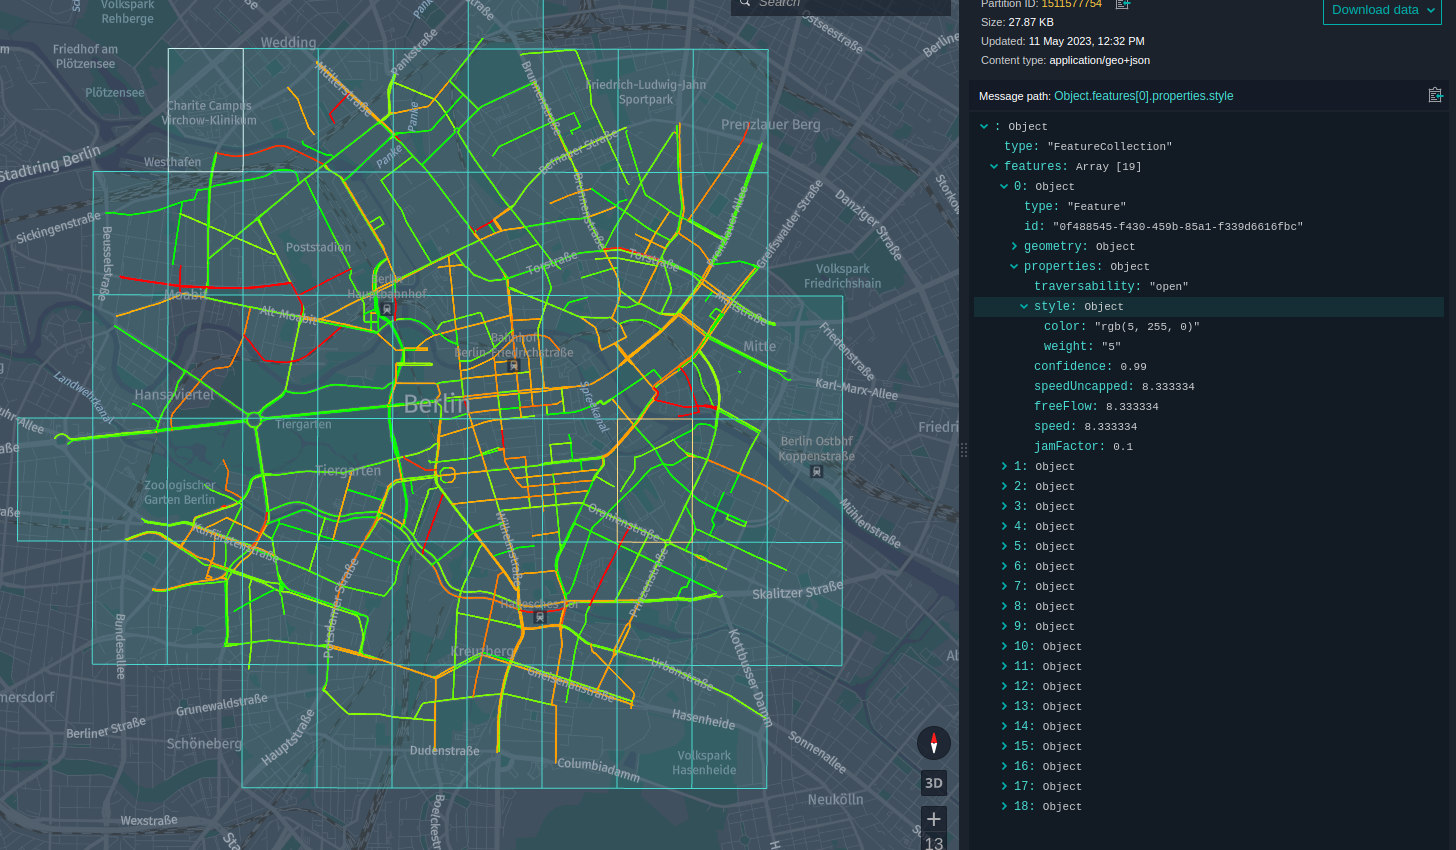Click the station marker near Berlin Friedrichstraße
Viewport: 1456px width, 850px height.
515,366
